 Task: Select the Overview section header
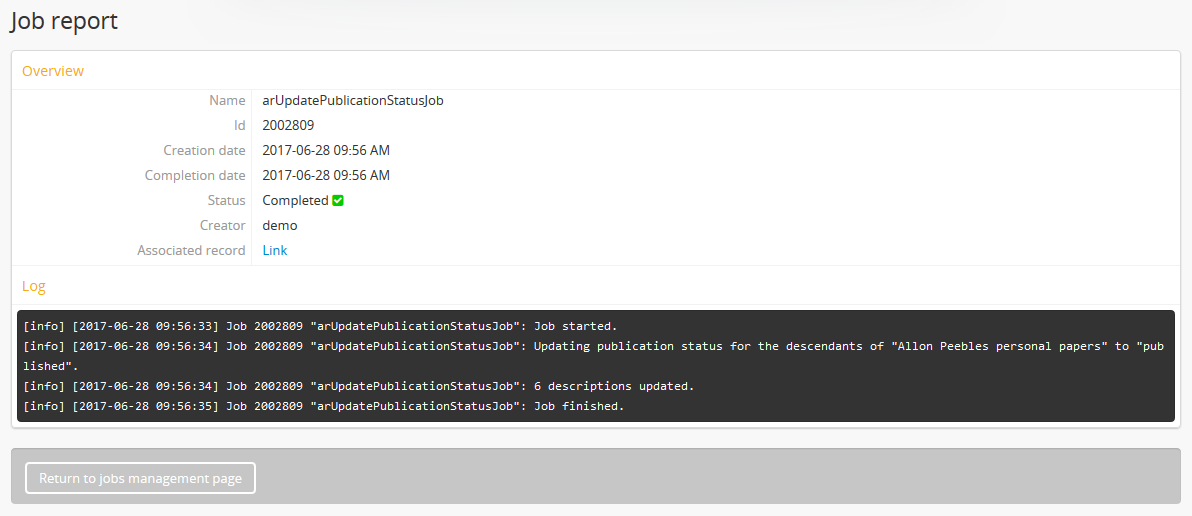tap(53, 71)
